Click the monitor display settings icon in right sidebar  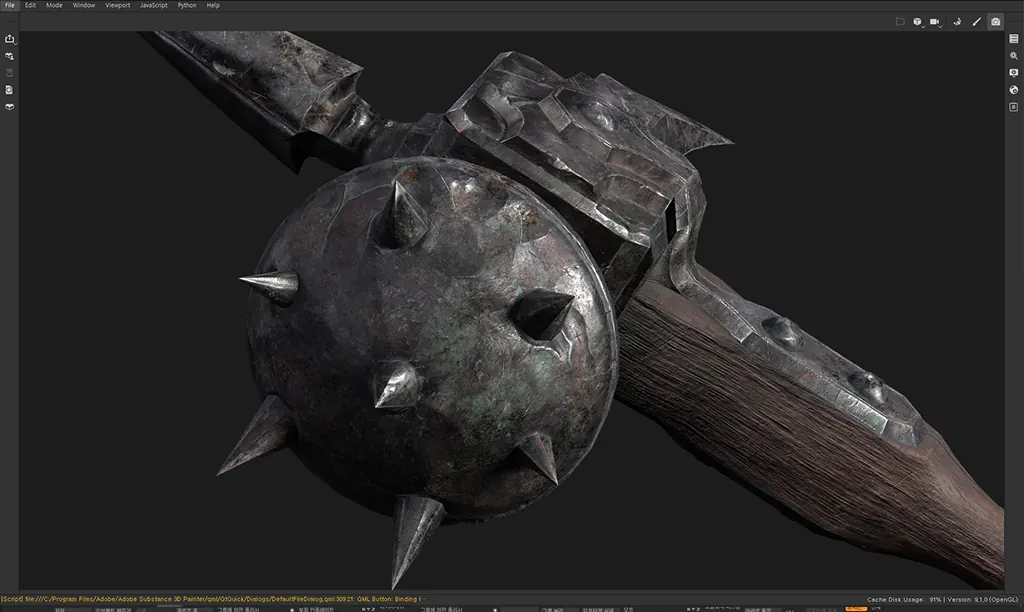1014,73
